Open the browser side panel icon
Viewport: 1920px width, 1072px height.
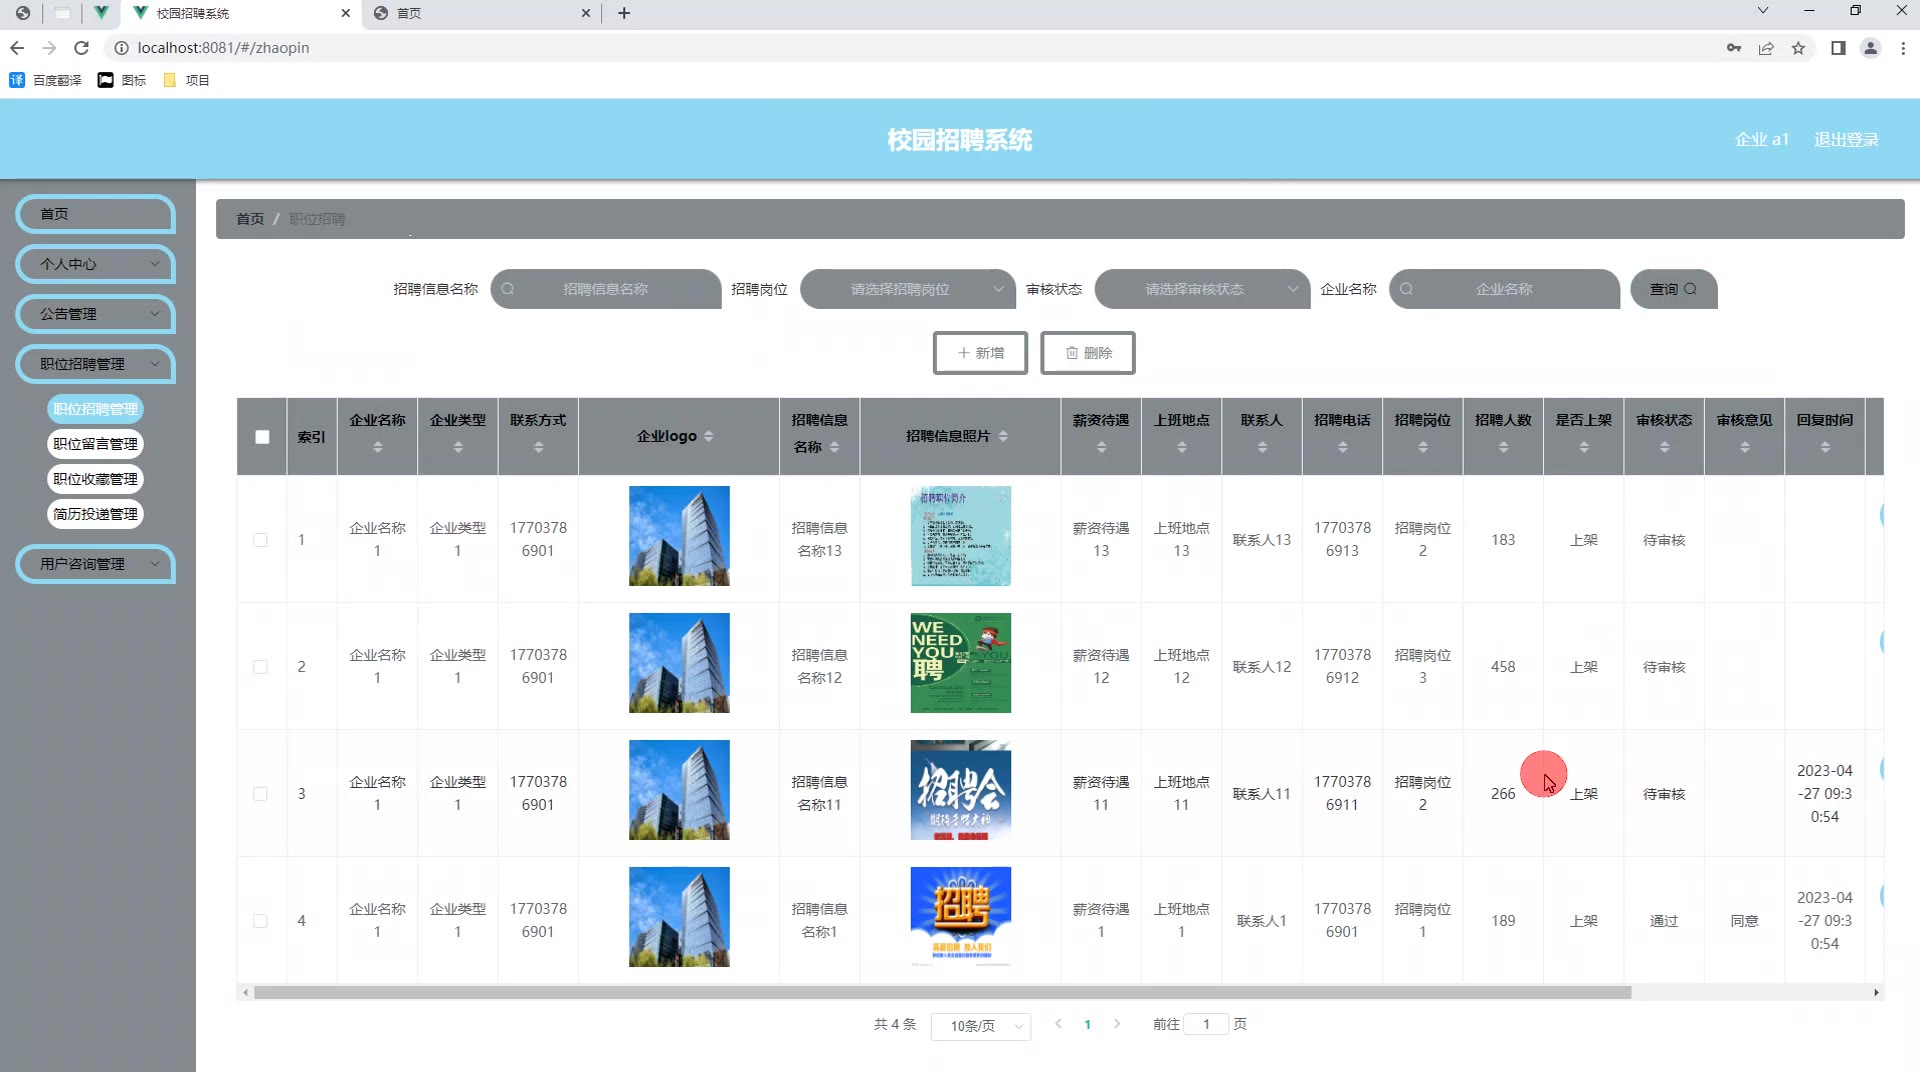pyautogui.click(x=1838, y=48)
